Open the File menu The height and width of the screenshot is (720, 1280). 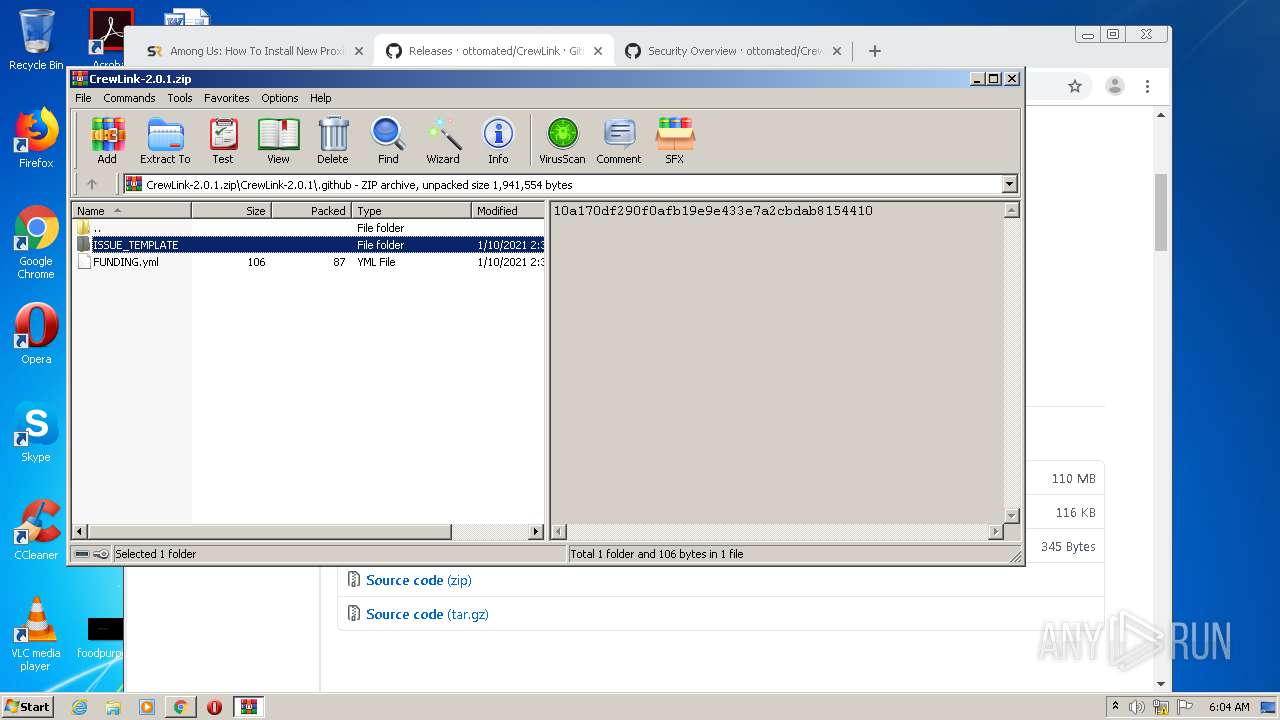coord(83,98)
